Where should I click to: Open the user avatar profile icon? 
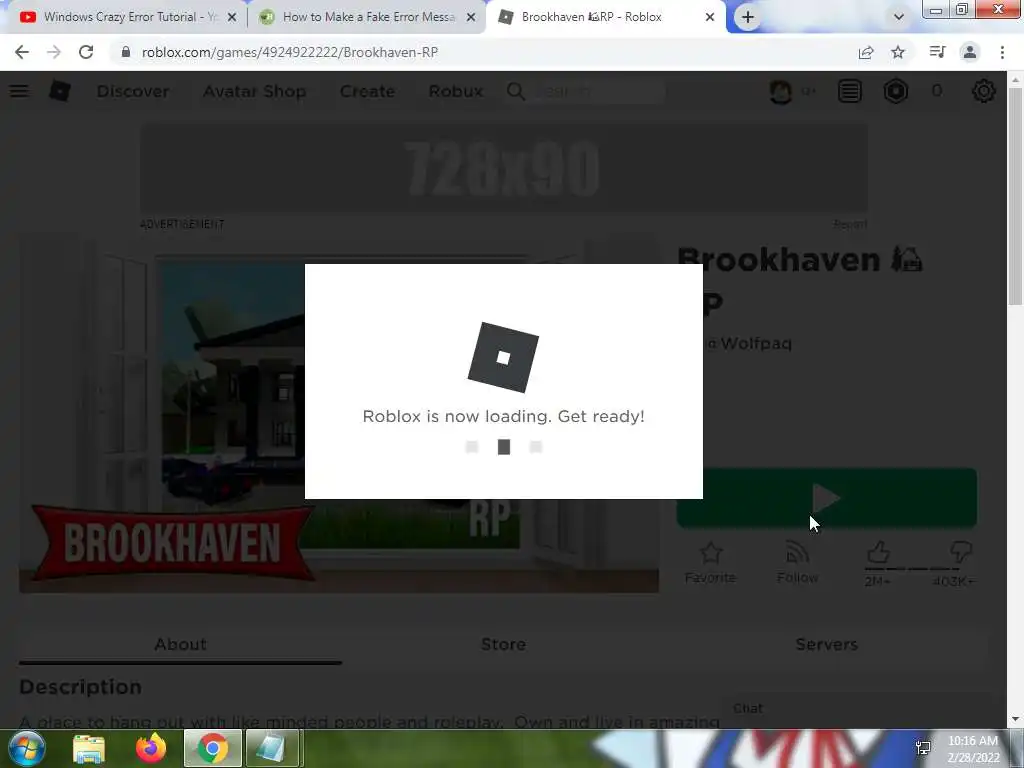click(x=781, y=91)
